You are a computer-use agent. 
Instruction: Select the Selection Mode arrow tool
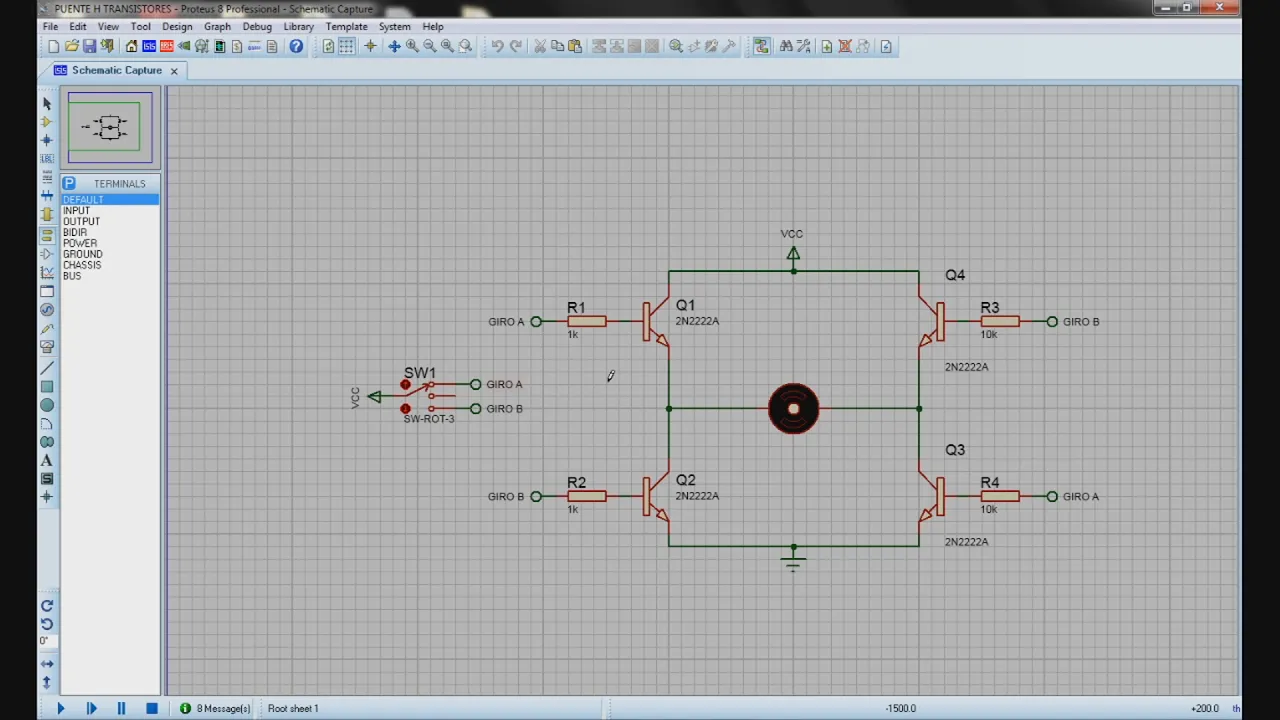(47, 103)
